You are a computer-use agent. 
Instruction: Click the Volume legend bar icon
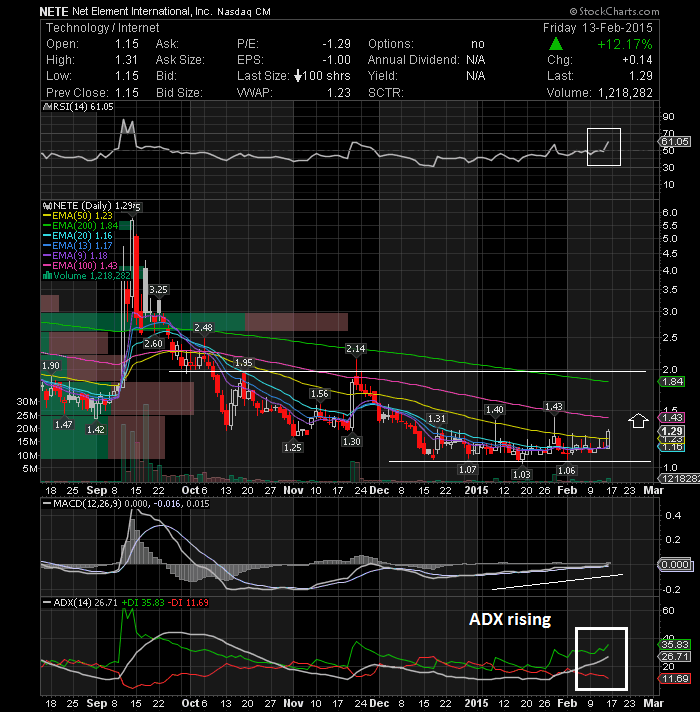[x=47, y=276]
